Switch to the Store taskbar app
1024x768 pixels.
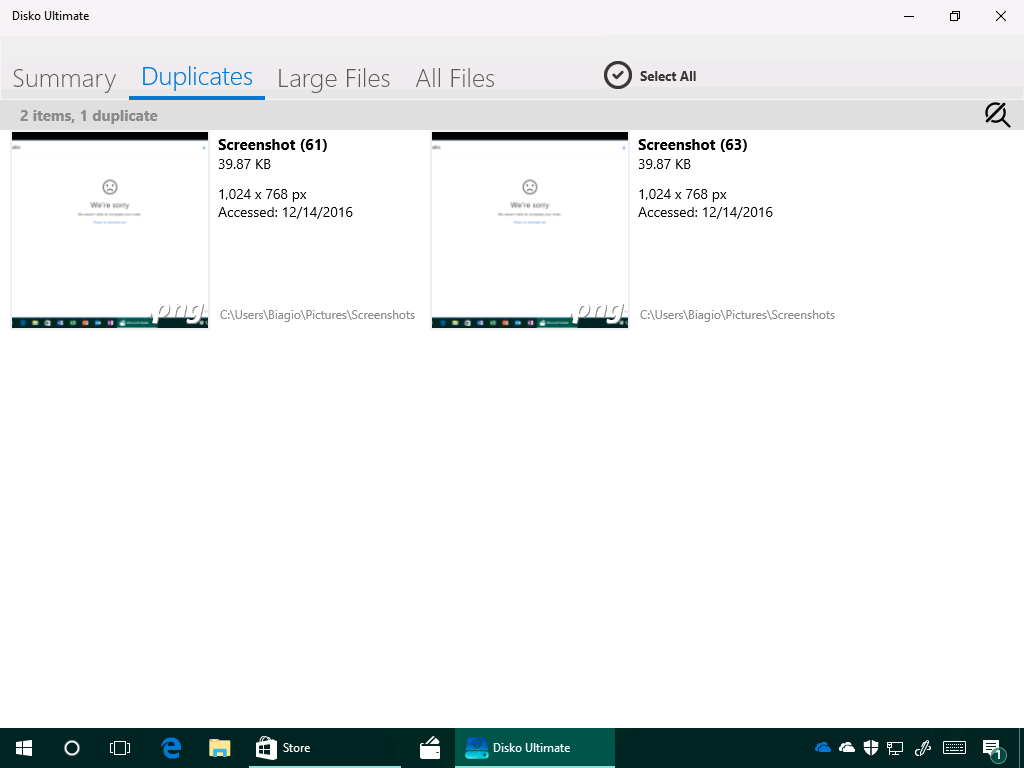325,748
